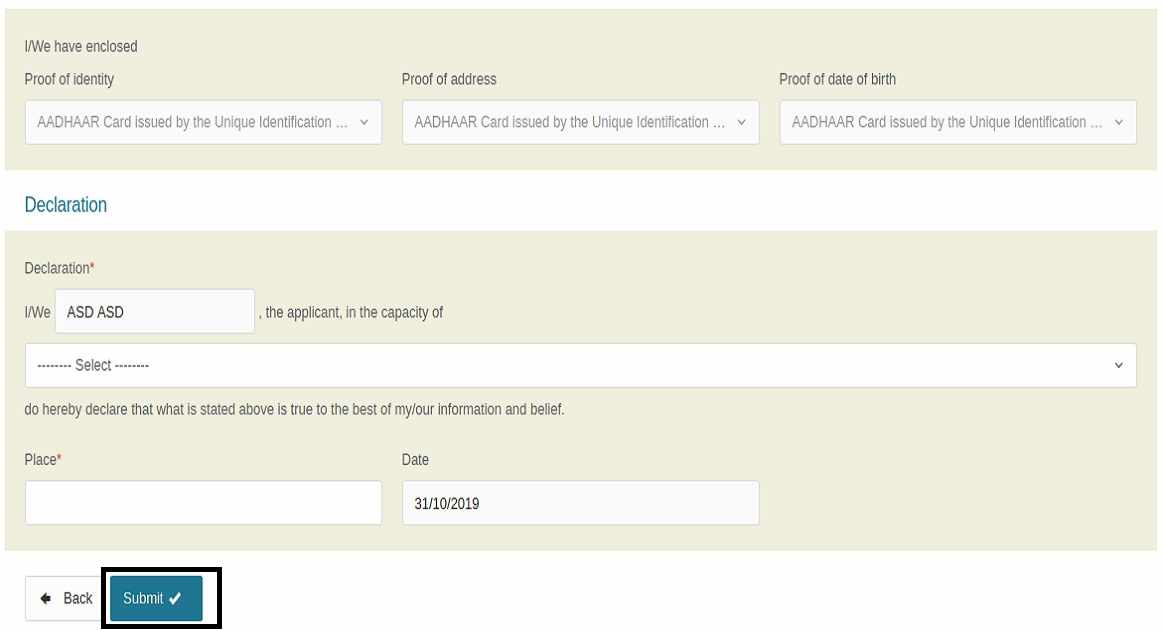The image size is (1164, 630).
Task: Click the checkmark icon on Submit button
Action: [x=174, y=598]
